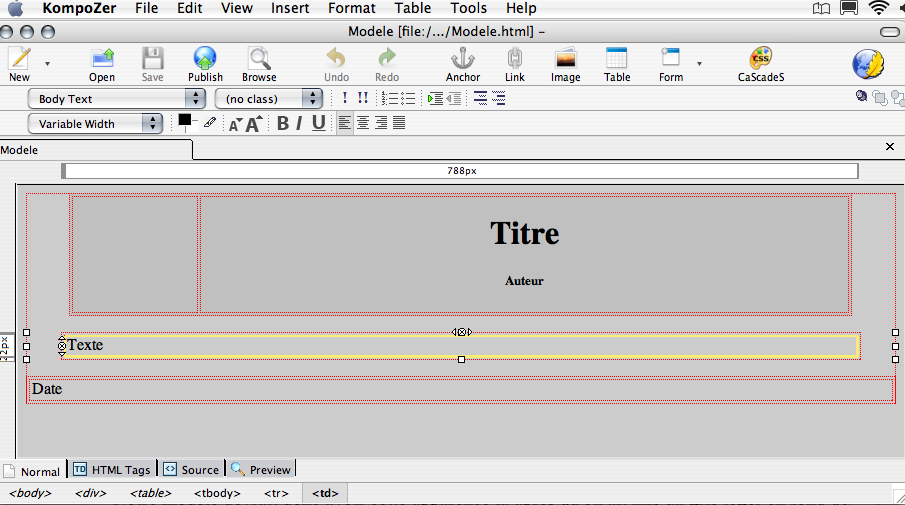This screenshot has width=905, height=505.
Task: Click the bring-to-front layer icon
Action: click(880, 98)
